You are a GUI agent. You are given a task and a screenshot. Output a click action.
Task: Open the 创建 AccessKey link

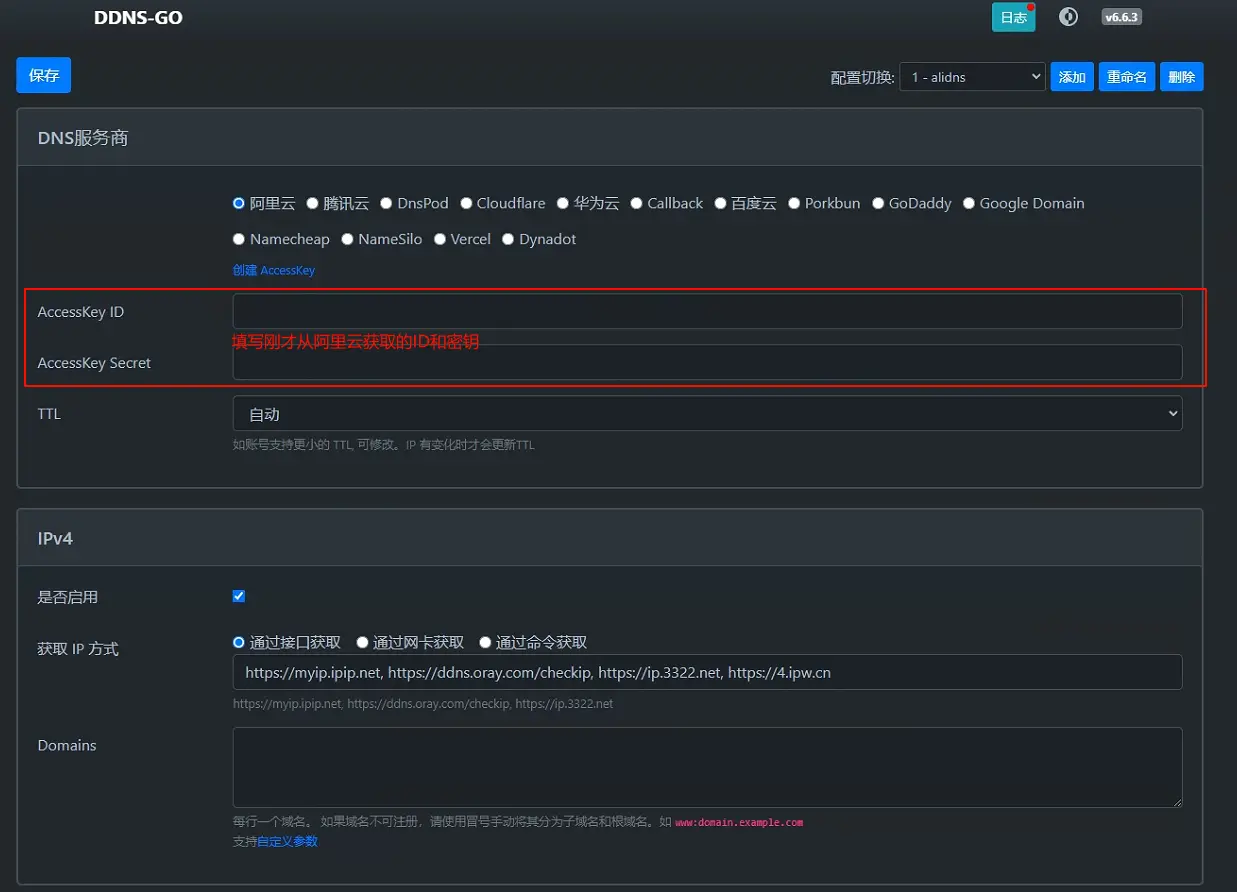coord(274,270)
